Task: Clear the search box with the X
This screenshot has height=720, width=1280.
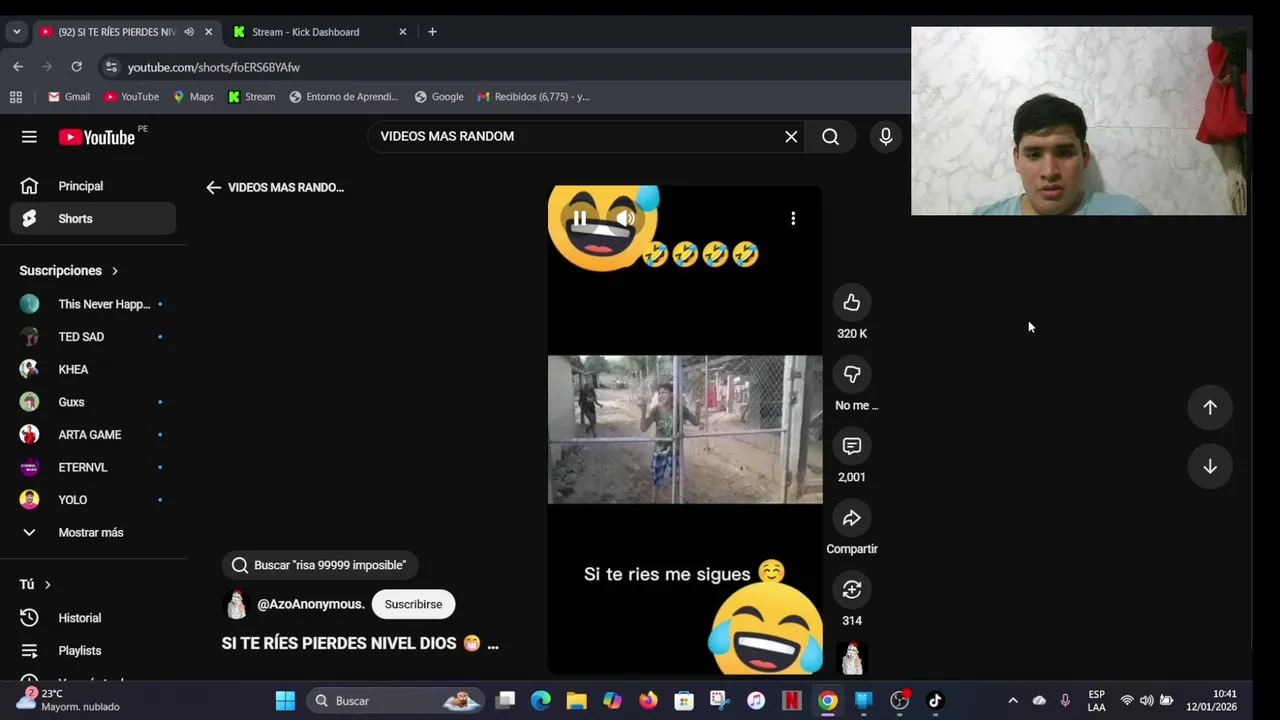Action: coord(791,137)
